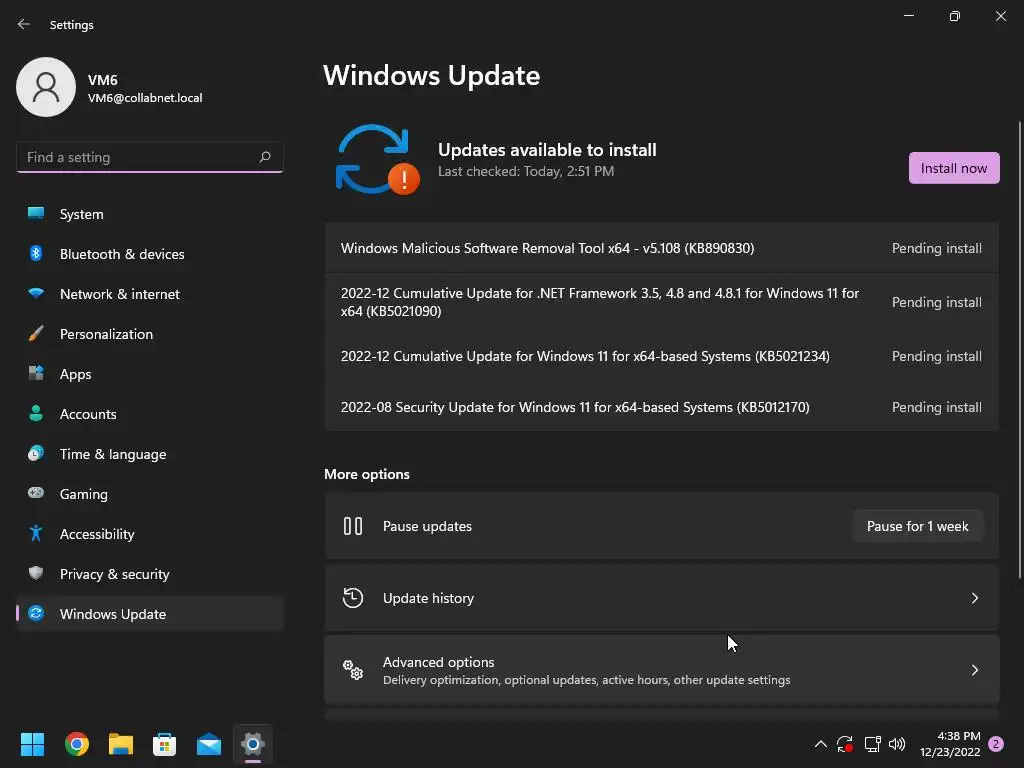The height and width of the screenshot is (768, 1024).
Task: Open the VM6 user profile avatar
Action: pyautogui.click(x=46, y=87)
